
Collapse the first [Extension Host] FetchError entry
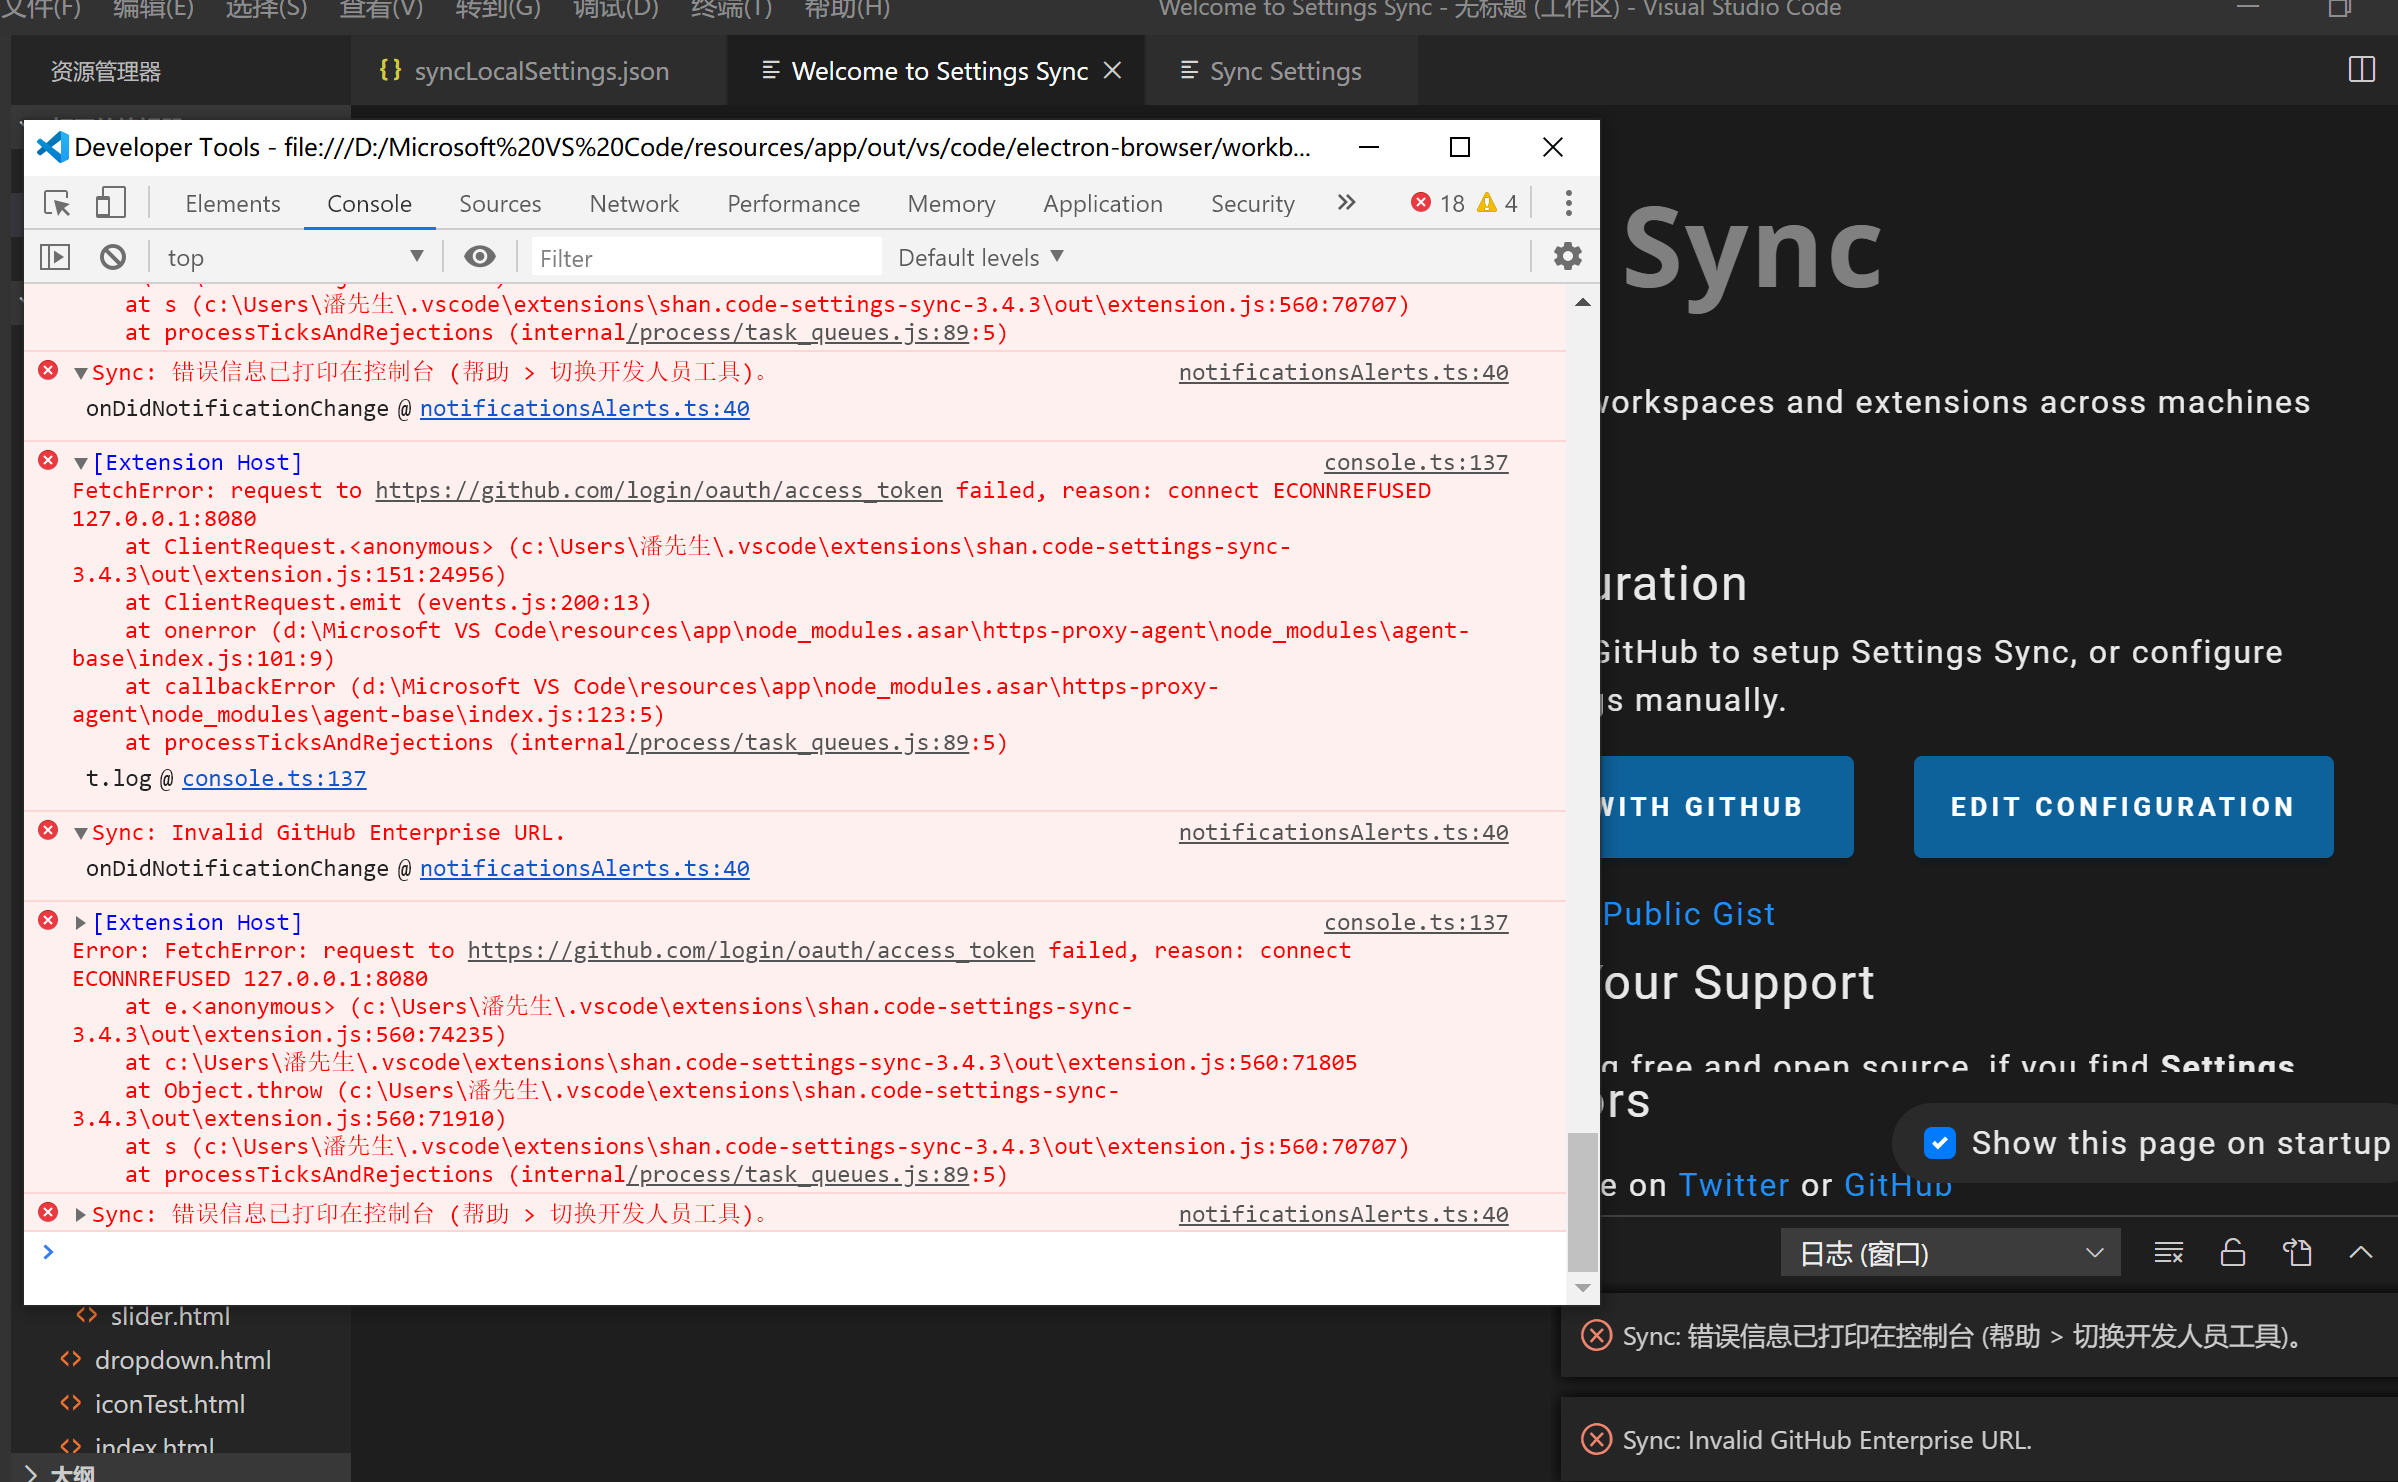point(80,463)
